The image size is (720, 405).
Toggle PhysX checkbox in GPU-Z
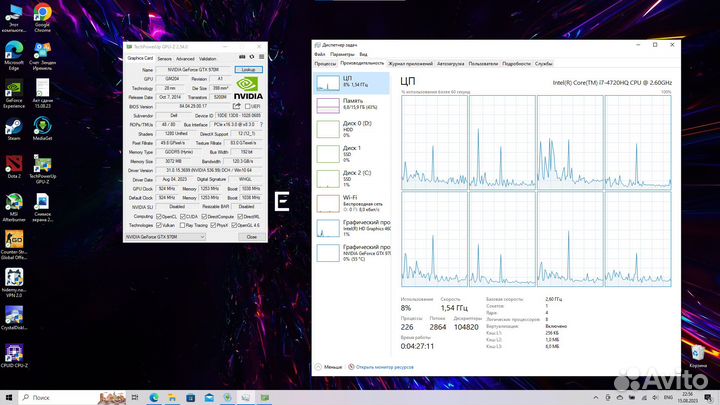point(213,225)
